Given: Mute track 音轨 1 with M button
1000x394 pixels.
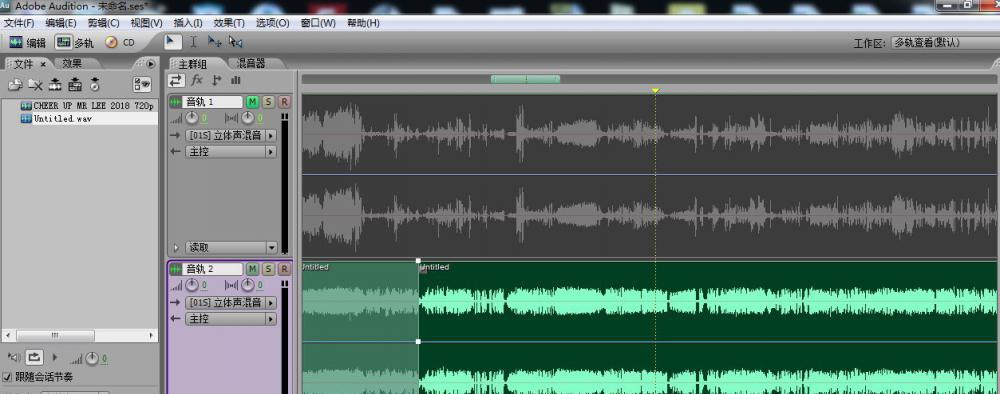Looking at the screenshot, I should (253, 102).
